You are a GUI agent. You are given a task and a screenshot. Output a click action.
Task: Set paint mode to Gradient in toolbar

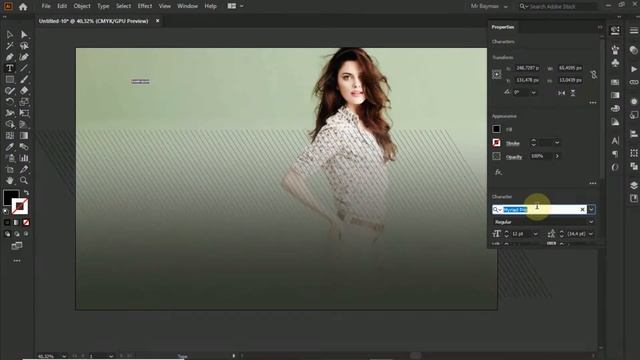(x=16, y=222)
